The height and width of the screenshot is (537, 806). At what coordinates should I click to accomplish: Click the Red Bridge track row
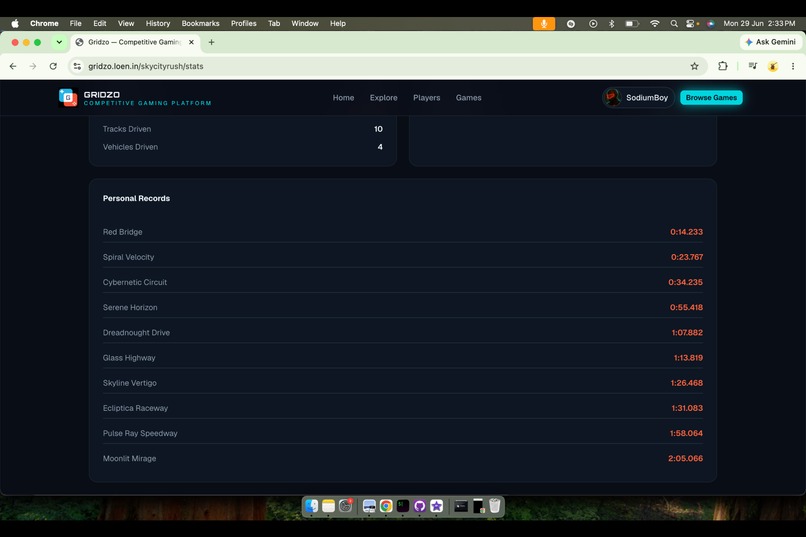[x=402, y=232]
